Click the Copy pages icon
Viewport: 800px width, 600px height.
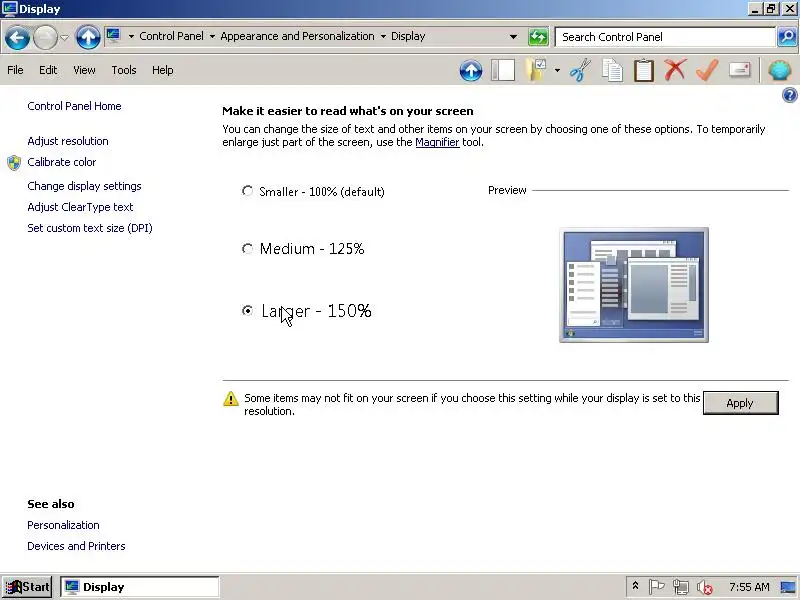click(x=612, y=70)
